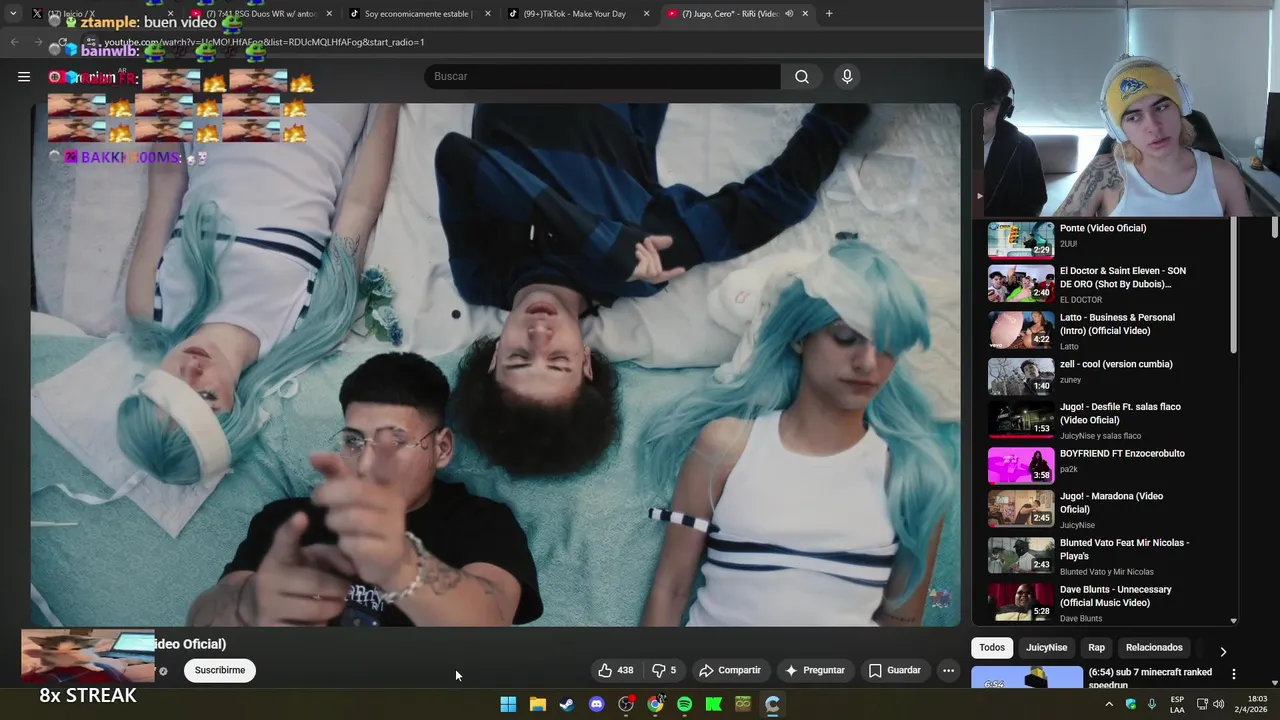Open a new browser tab

tap(829, 13)
